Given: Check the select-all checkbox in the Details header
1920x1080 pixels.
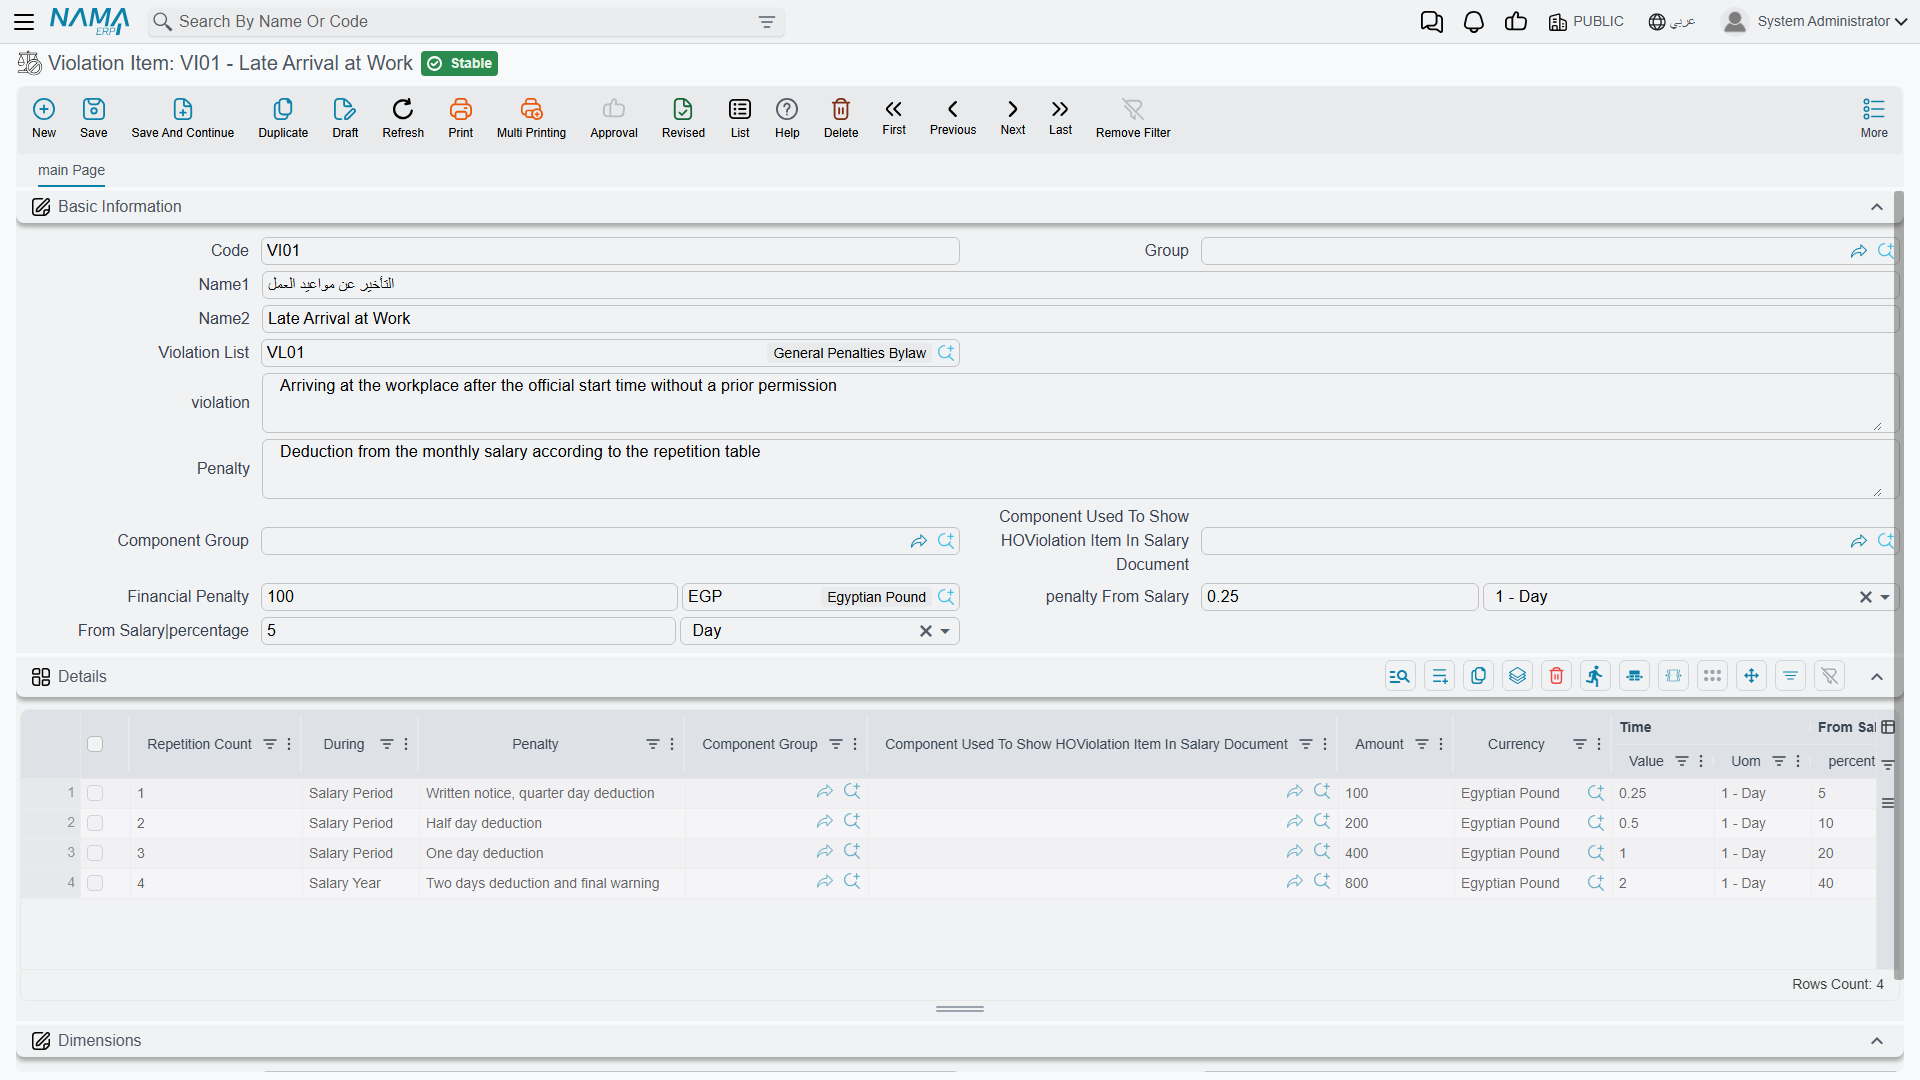Looking at the screenshot, I should pyautogui.click(x=95, y=744).
